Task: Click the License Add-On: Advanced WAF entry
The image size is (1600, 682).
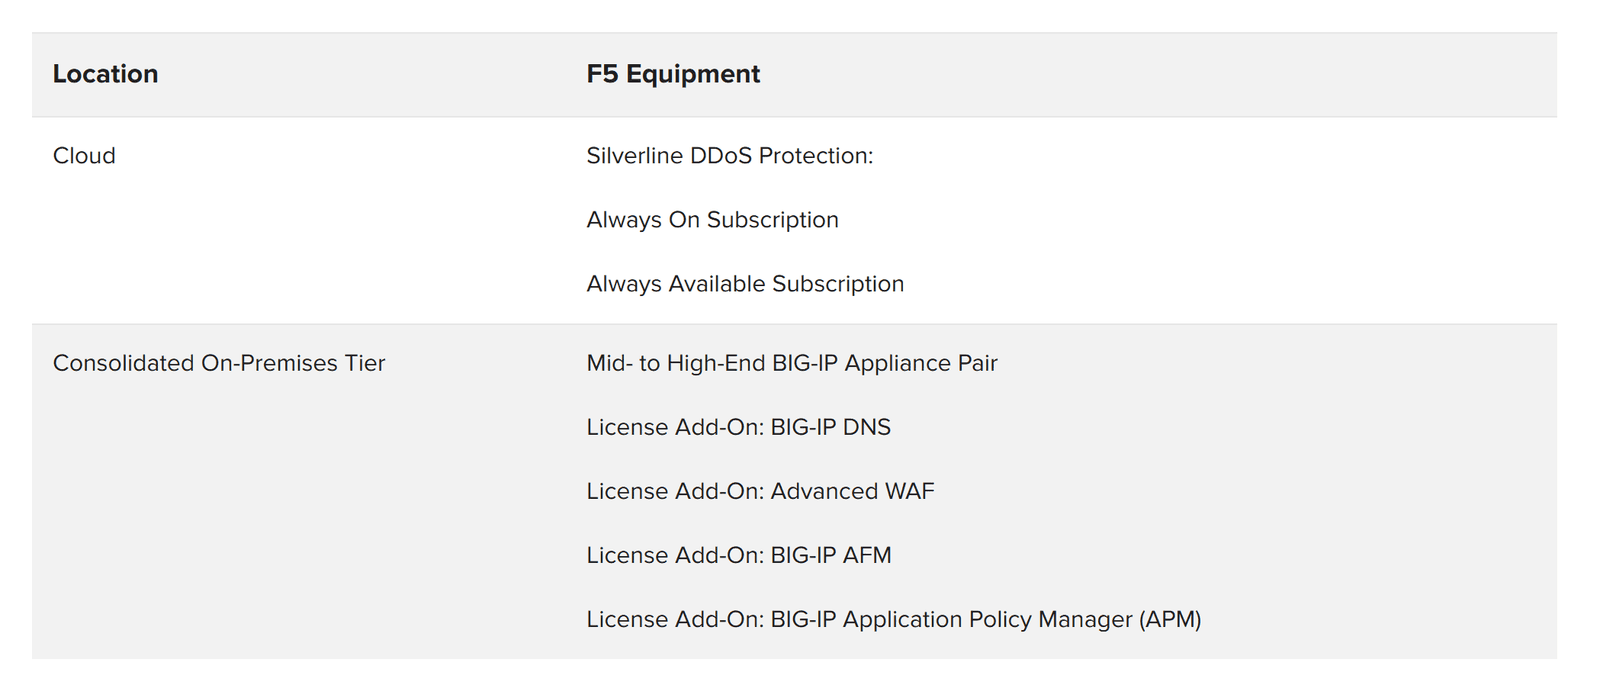Action: coord(760,491)
